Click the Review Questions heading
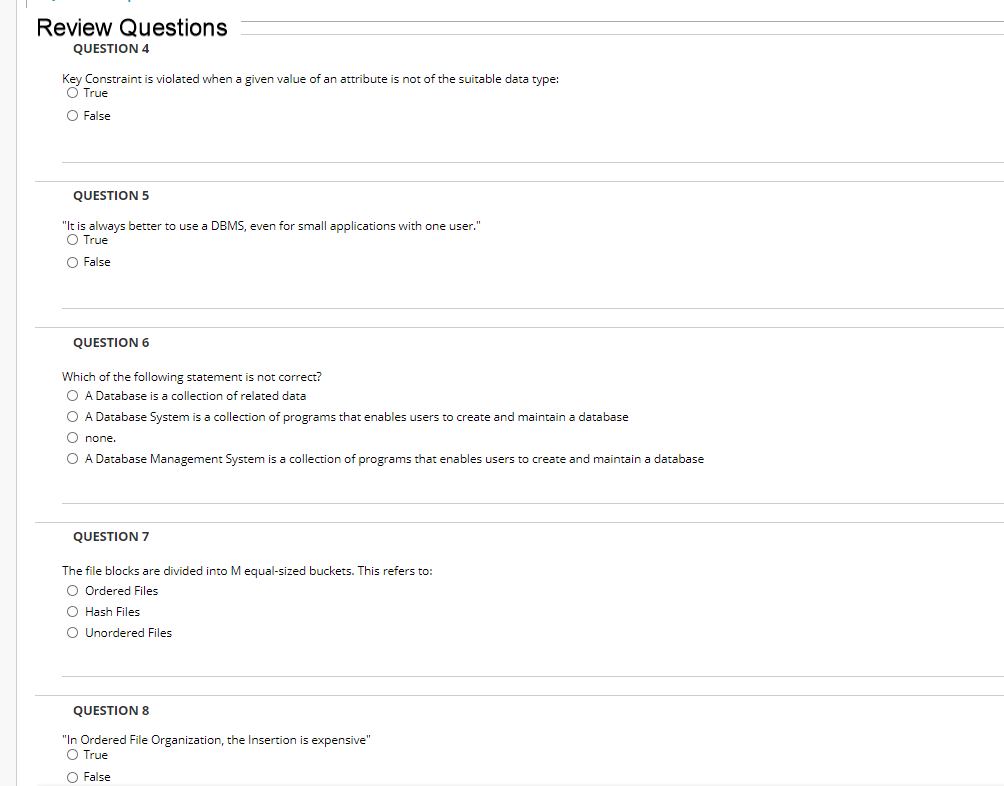1004x786 pixels. [132, 28]
